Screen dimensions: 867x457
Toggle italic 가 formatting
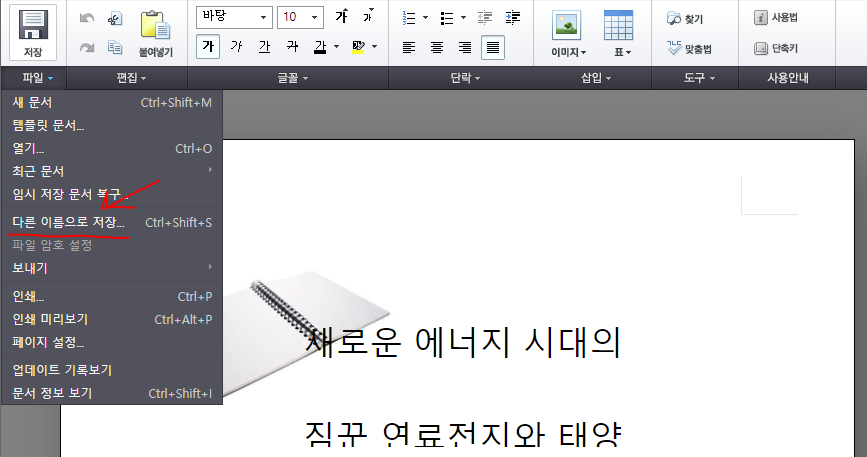click(237, 46)
